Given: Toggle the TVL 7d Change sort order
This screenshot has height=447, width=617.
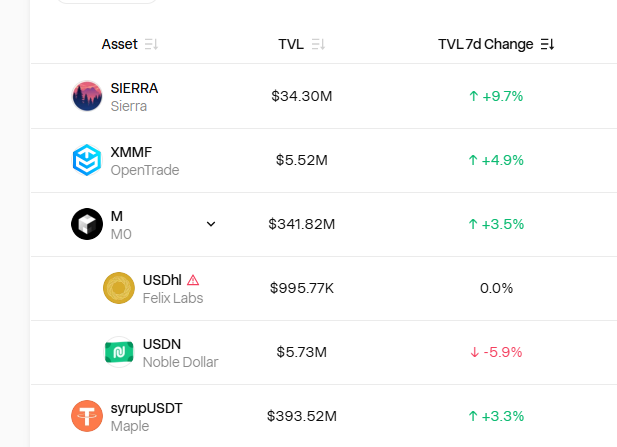Looking at the screenshot, I should tap(547, 44).
